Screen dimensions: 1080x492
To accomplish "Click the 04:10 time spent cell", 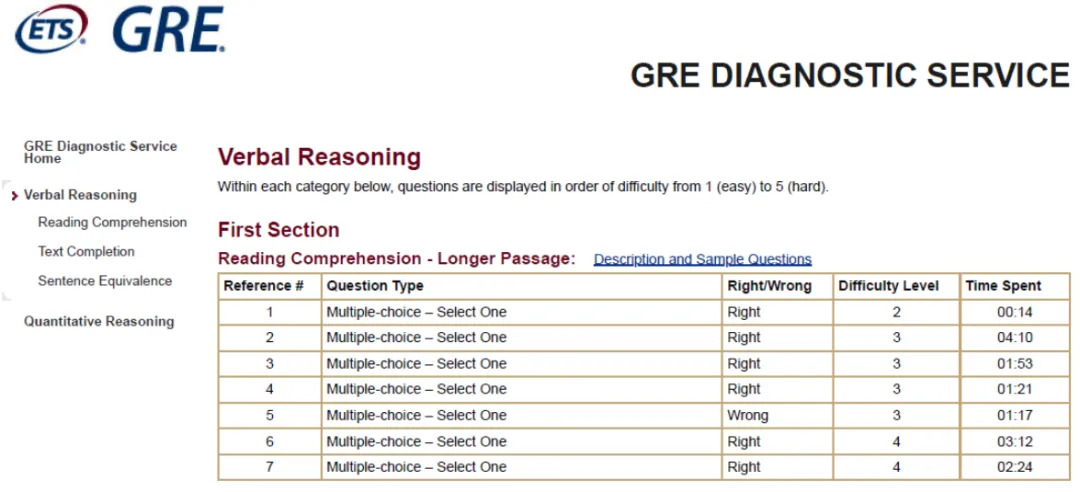I will 1015,338.
